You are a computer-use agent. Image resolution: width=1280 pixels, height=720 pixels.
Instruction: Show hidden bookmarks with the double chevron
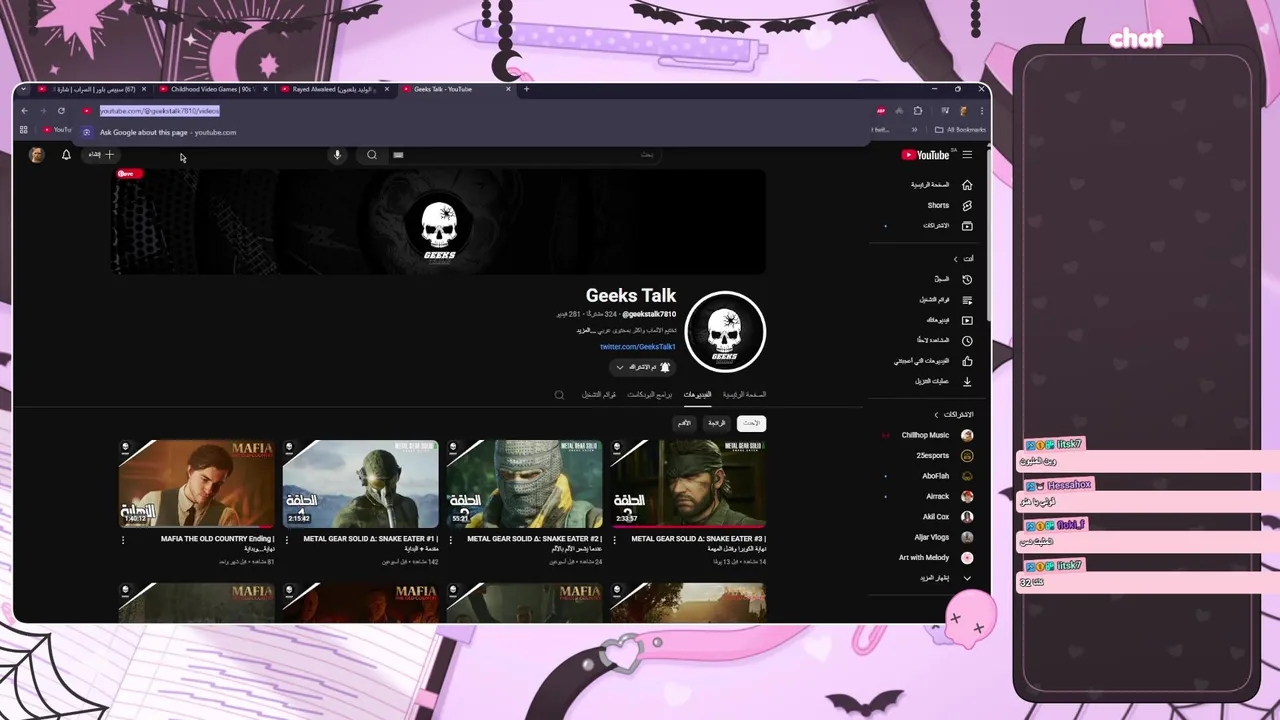(914, 130)
